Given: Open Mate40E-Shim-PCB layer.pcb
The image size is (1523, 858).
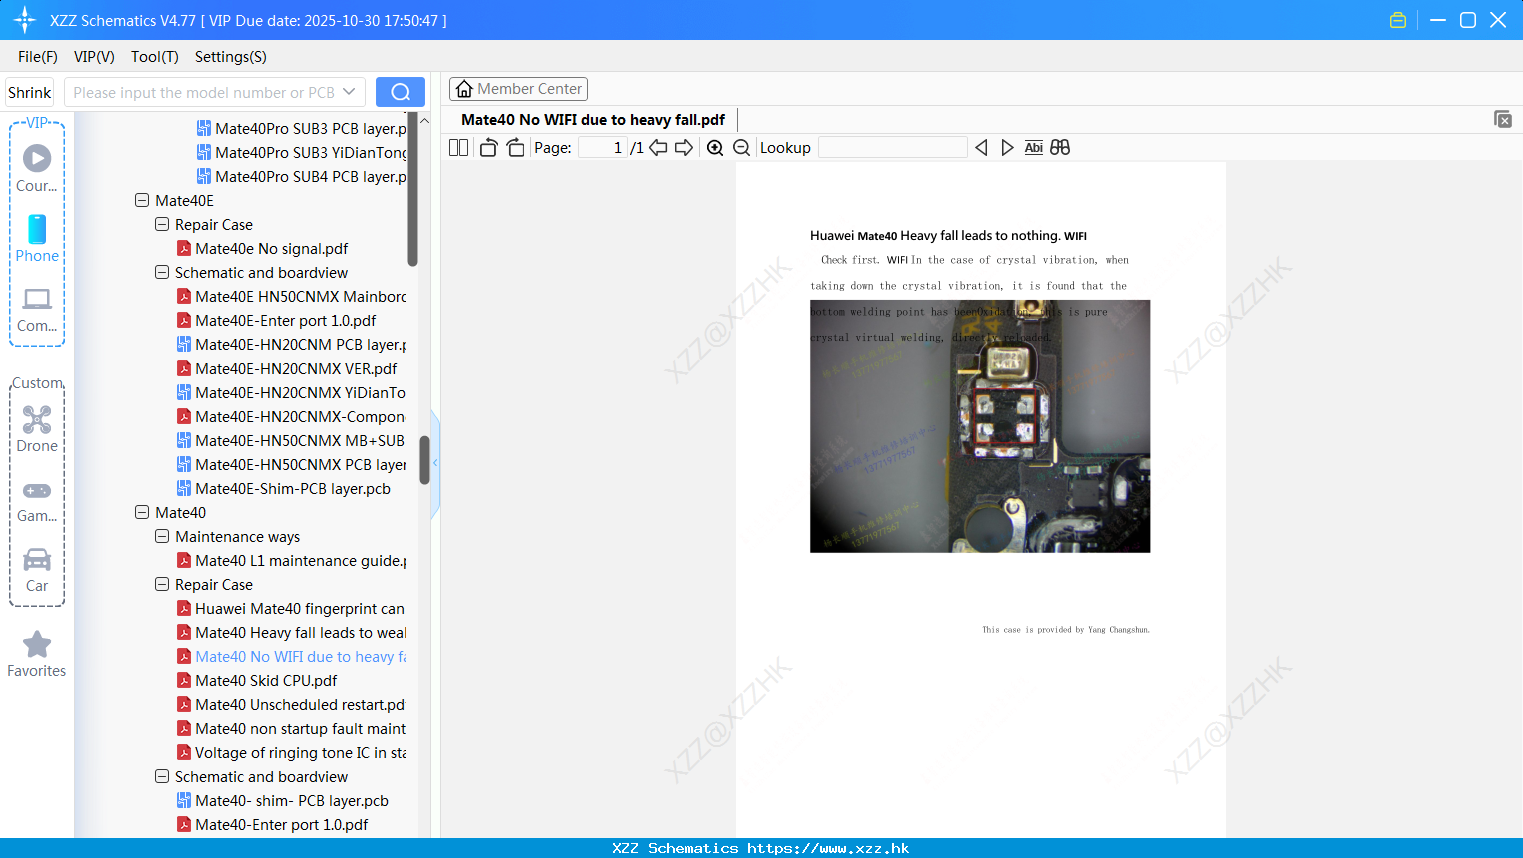Looking at the screenshot, I should click(x=293, y=488).
